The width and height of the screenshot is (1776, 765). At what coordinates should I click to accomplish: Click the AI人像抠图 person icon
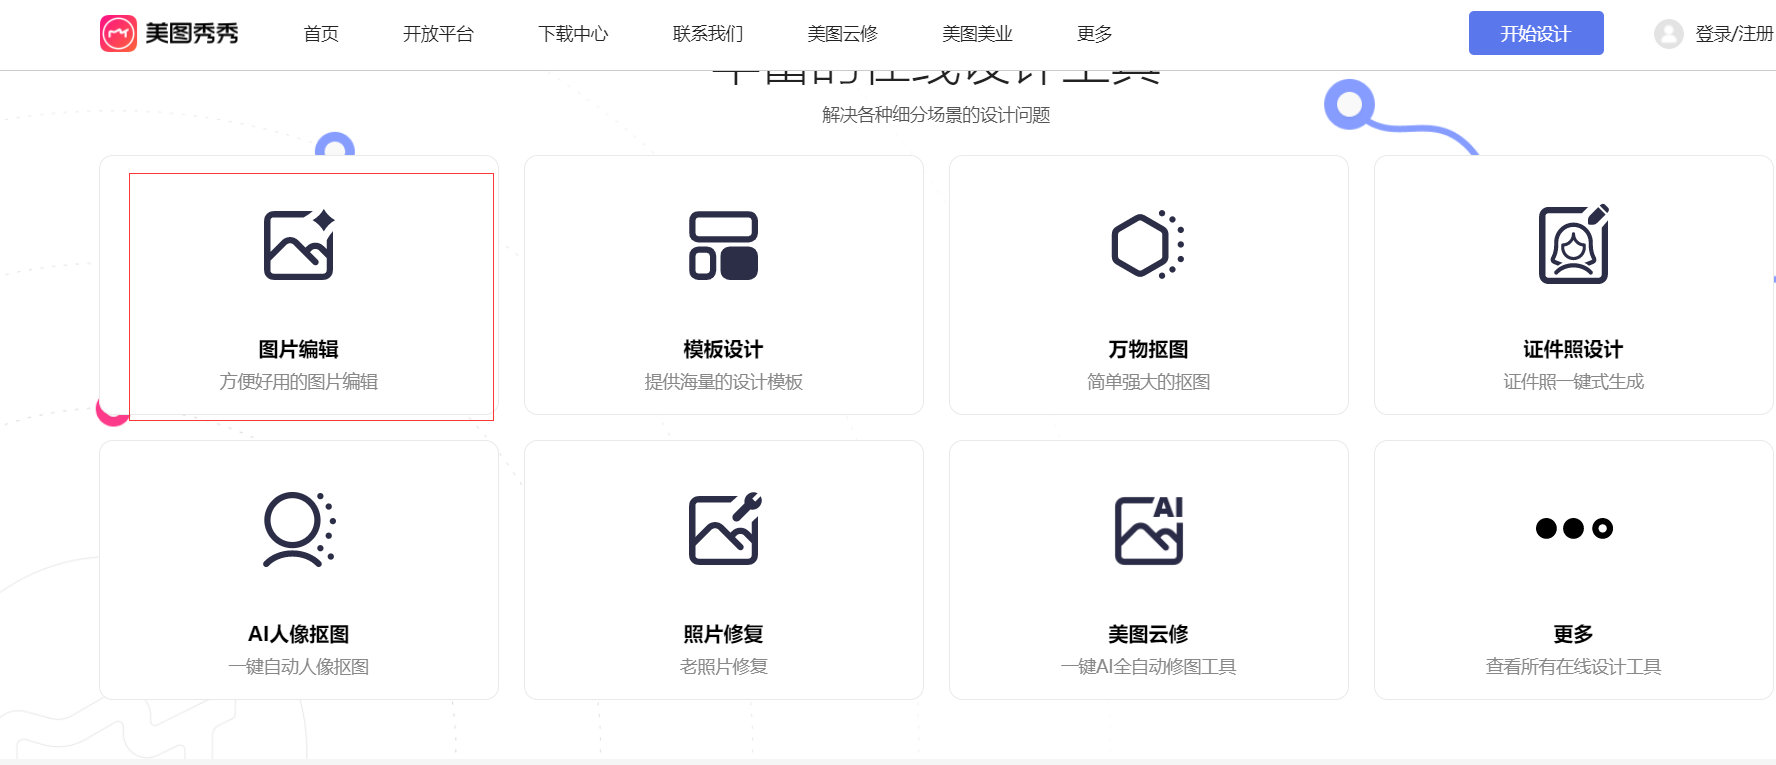click(x=299, y=529)
